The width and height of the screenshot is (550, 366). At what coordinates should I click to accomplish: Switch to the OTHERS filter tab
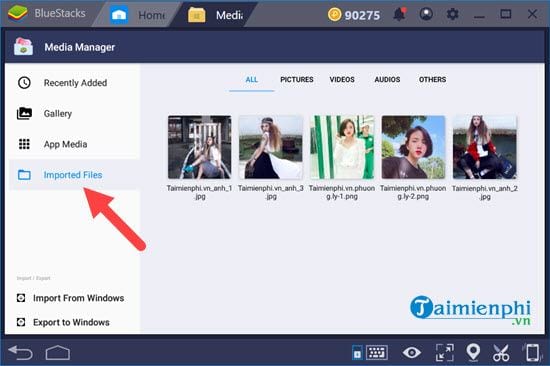click(x=432, y=80)
